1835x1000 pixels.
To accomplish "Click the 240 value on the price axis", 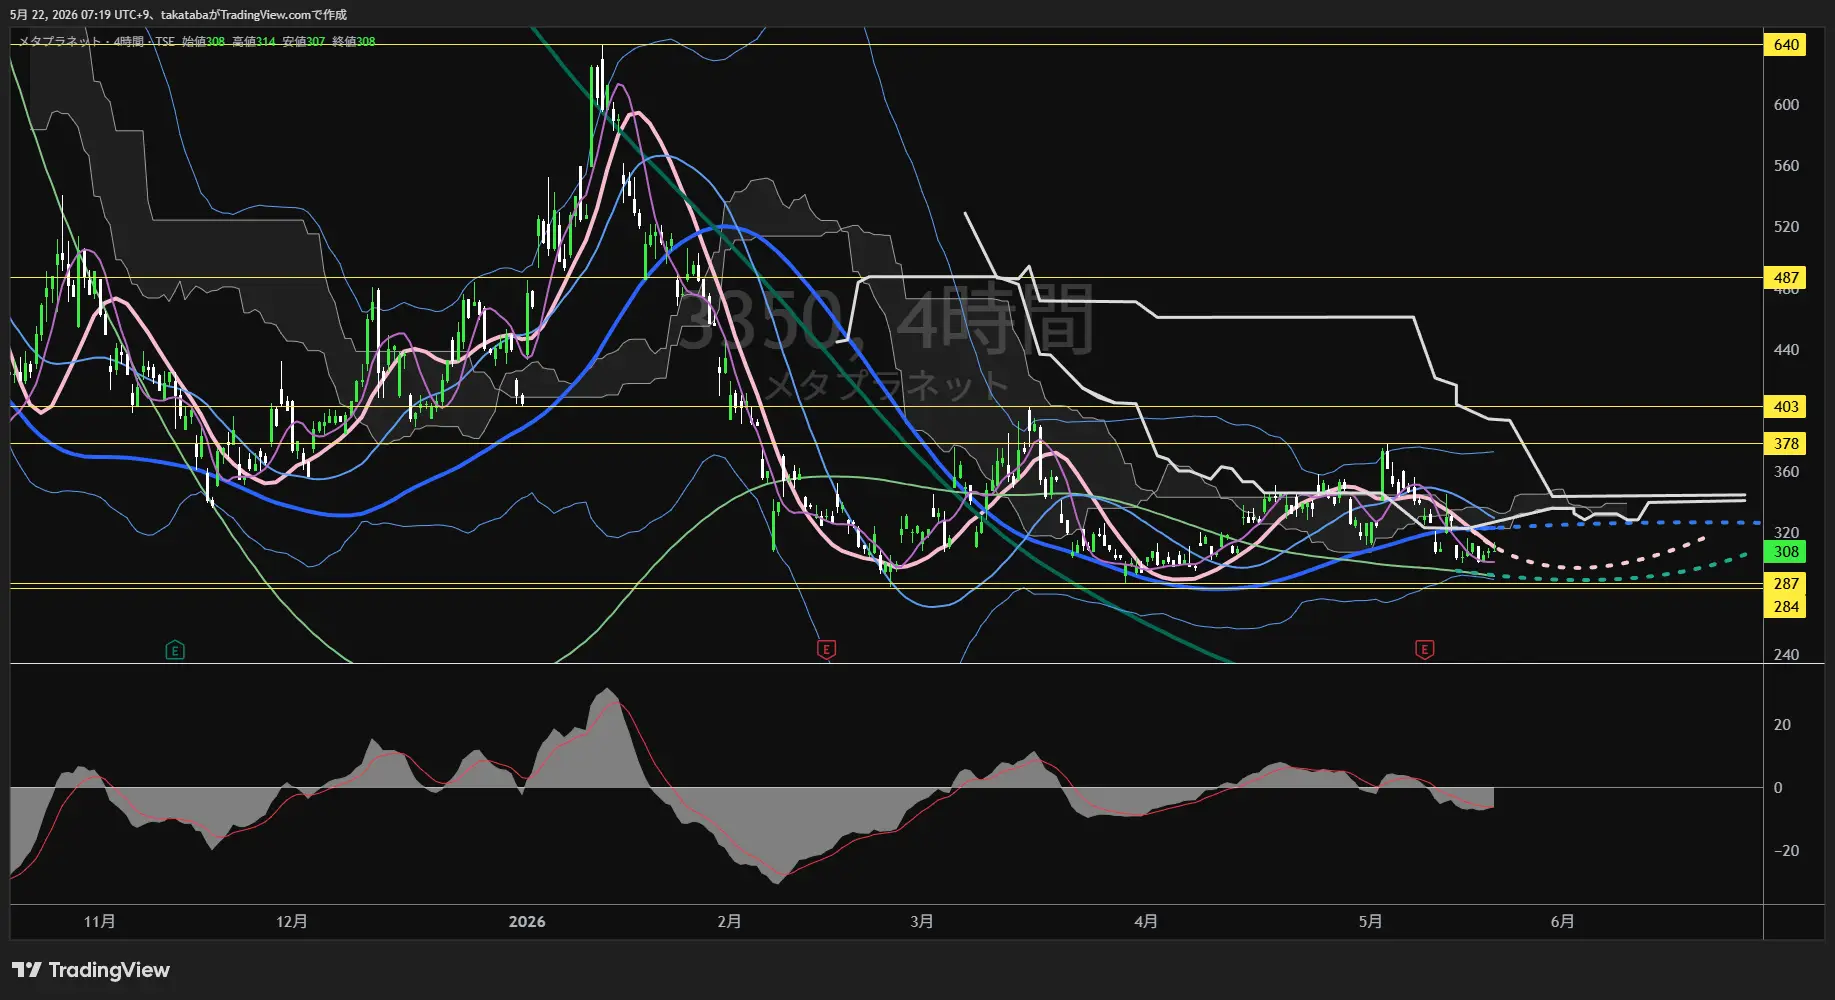I will click(1786, 655).
